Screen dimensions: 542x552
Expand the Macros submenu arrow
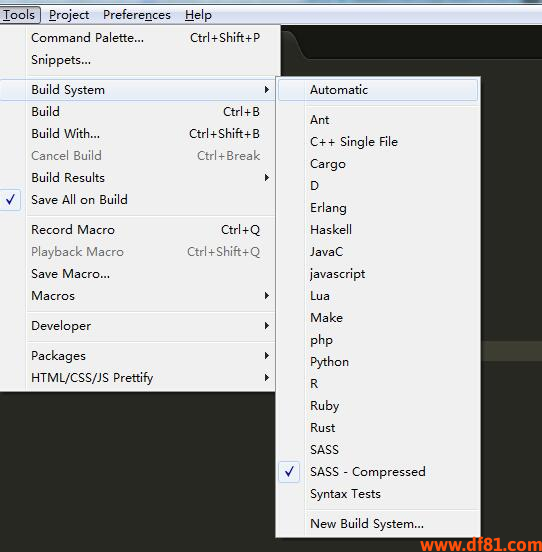coord(267,296)
